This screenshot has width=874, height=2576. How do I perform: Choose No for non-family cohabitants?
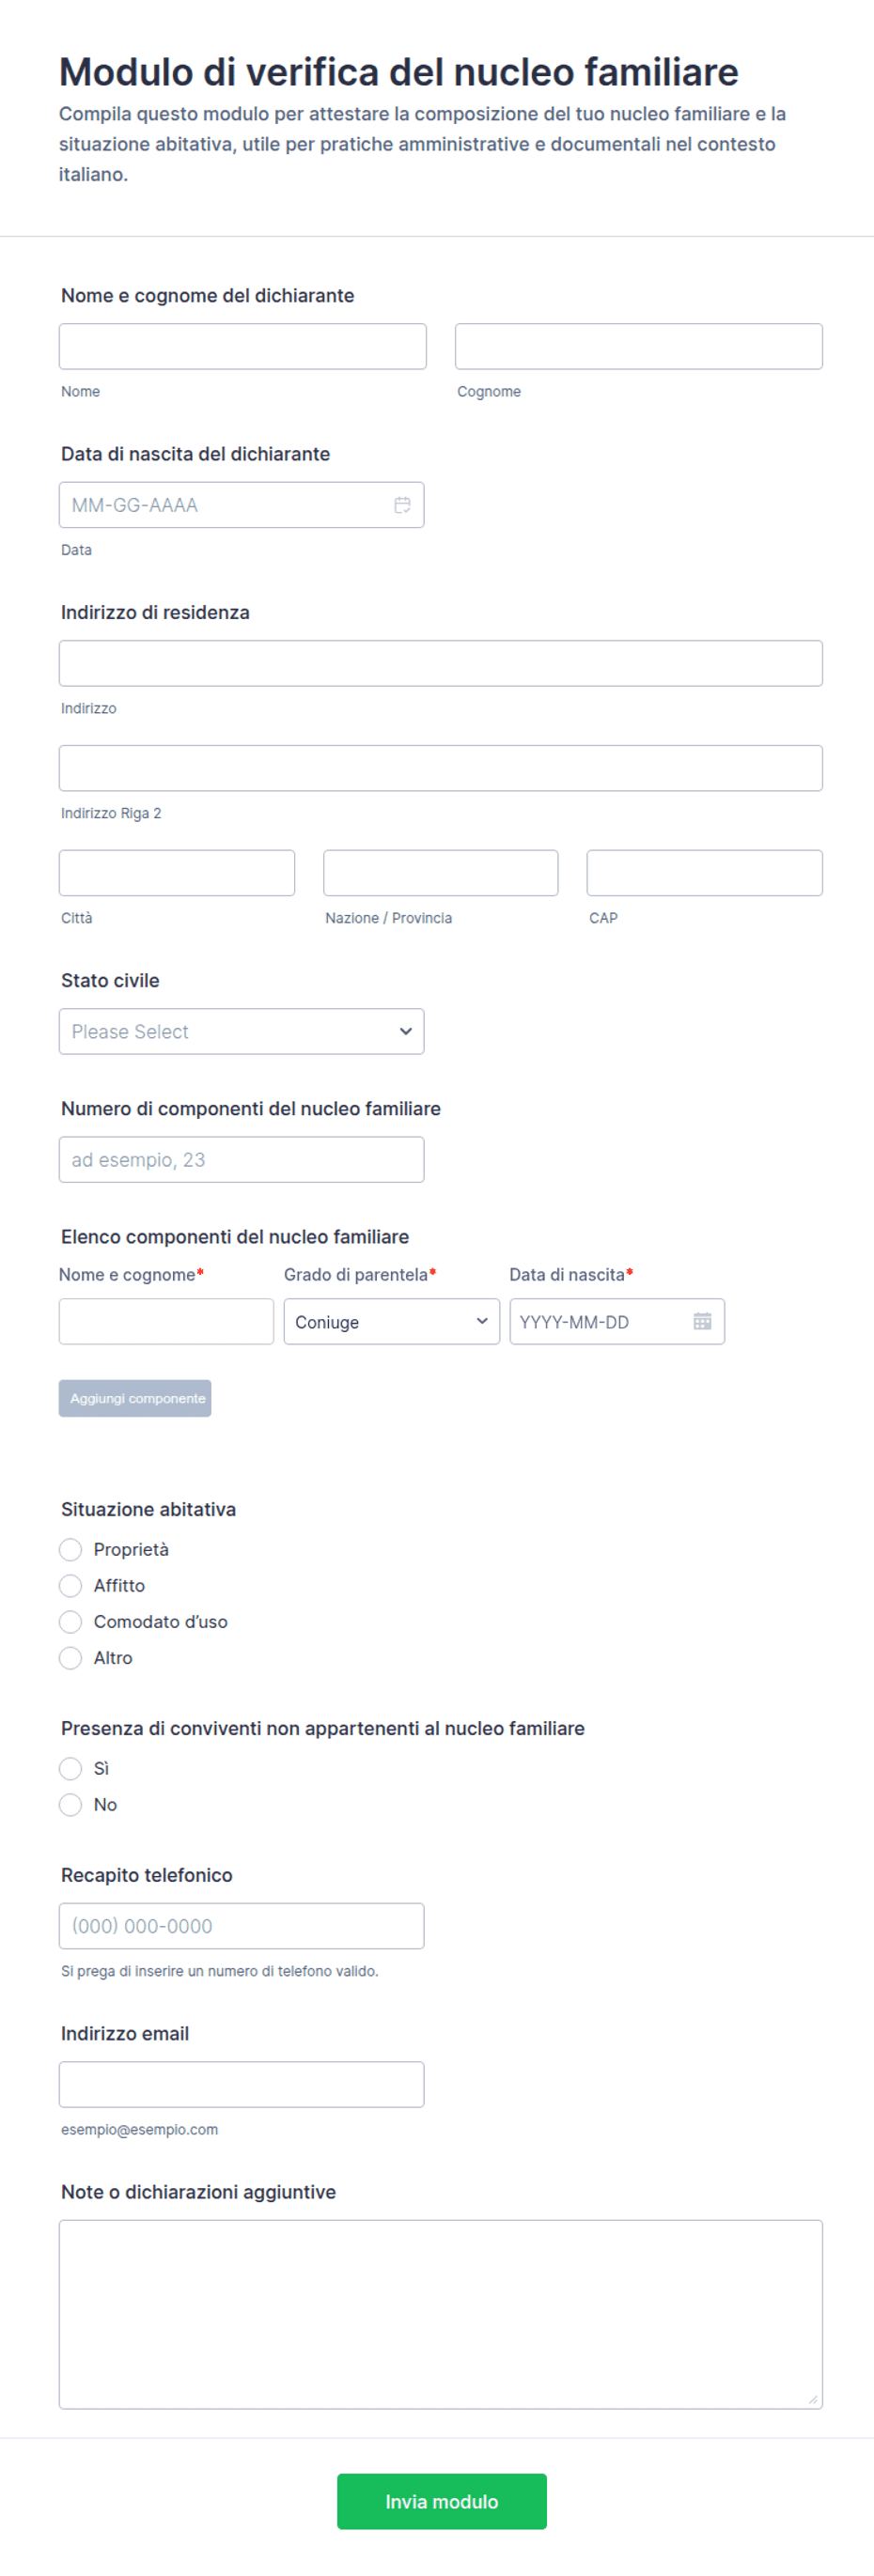click(70, 1804)
